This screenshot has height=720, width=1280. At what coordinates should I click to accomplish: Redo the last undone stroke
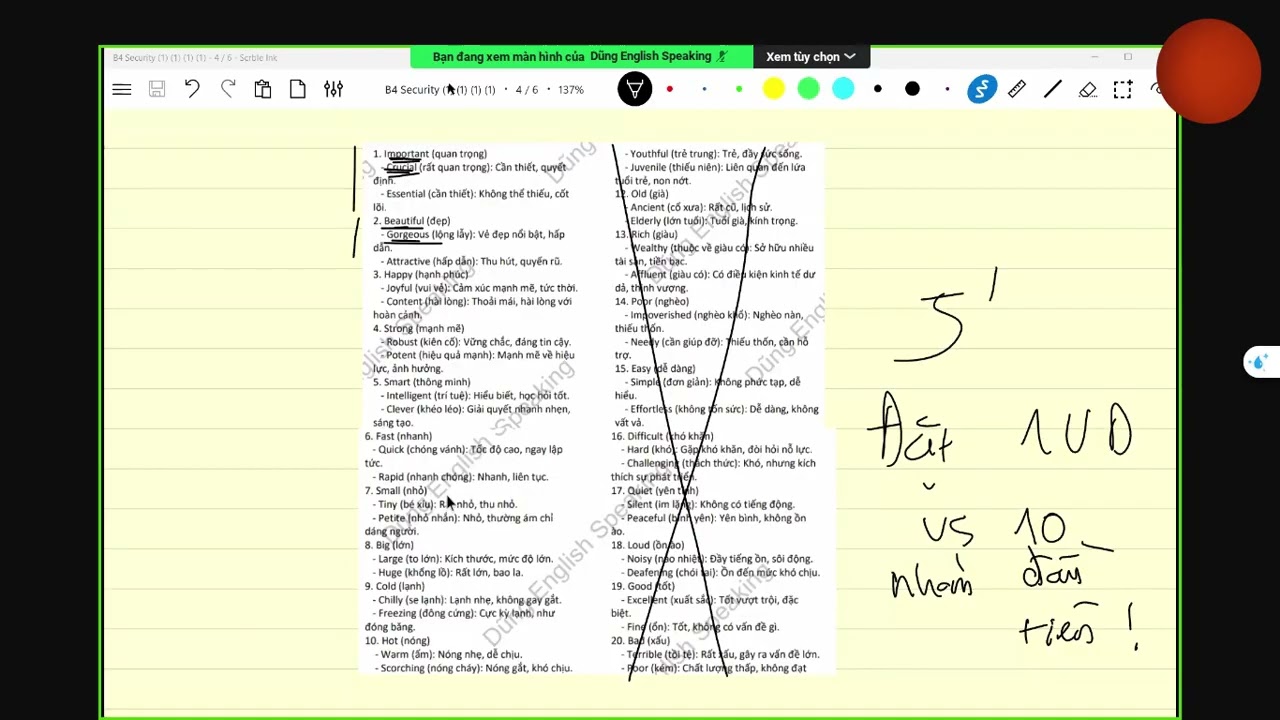228,89
